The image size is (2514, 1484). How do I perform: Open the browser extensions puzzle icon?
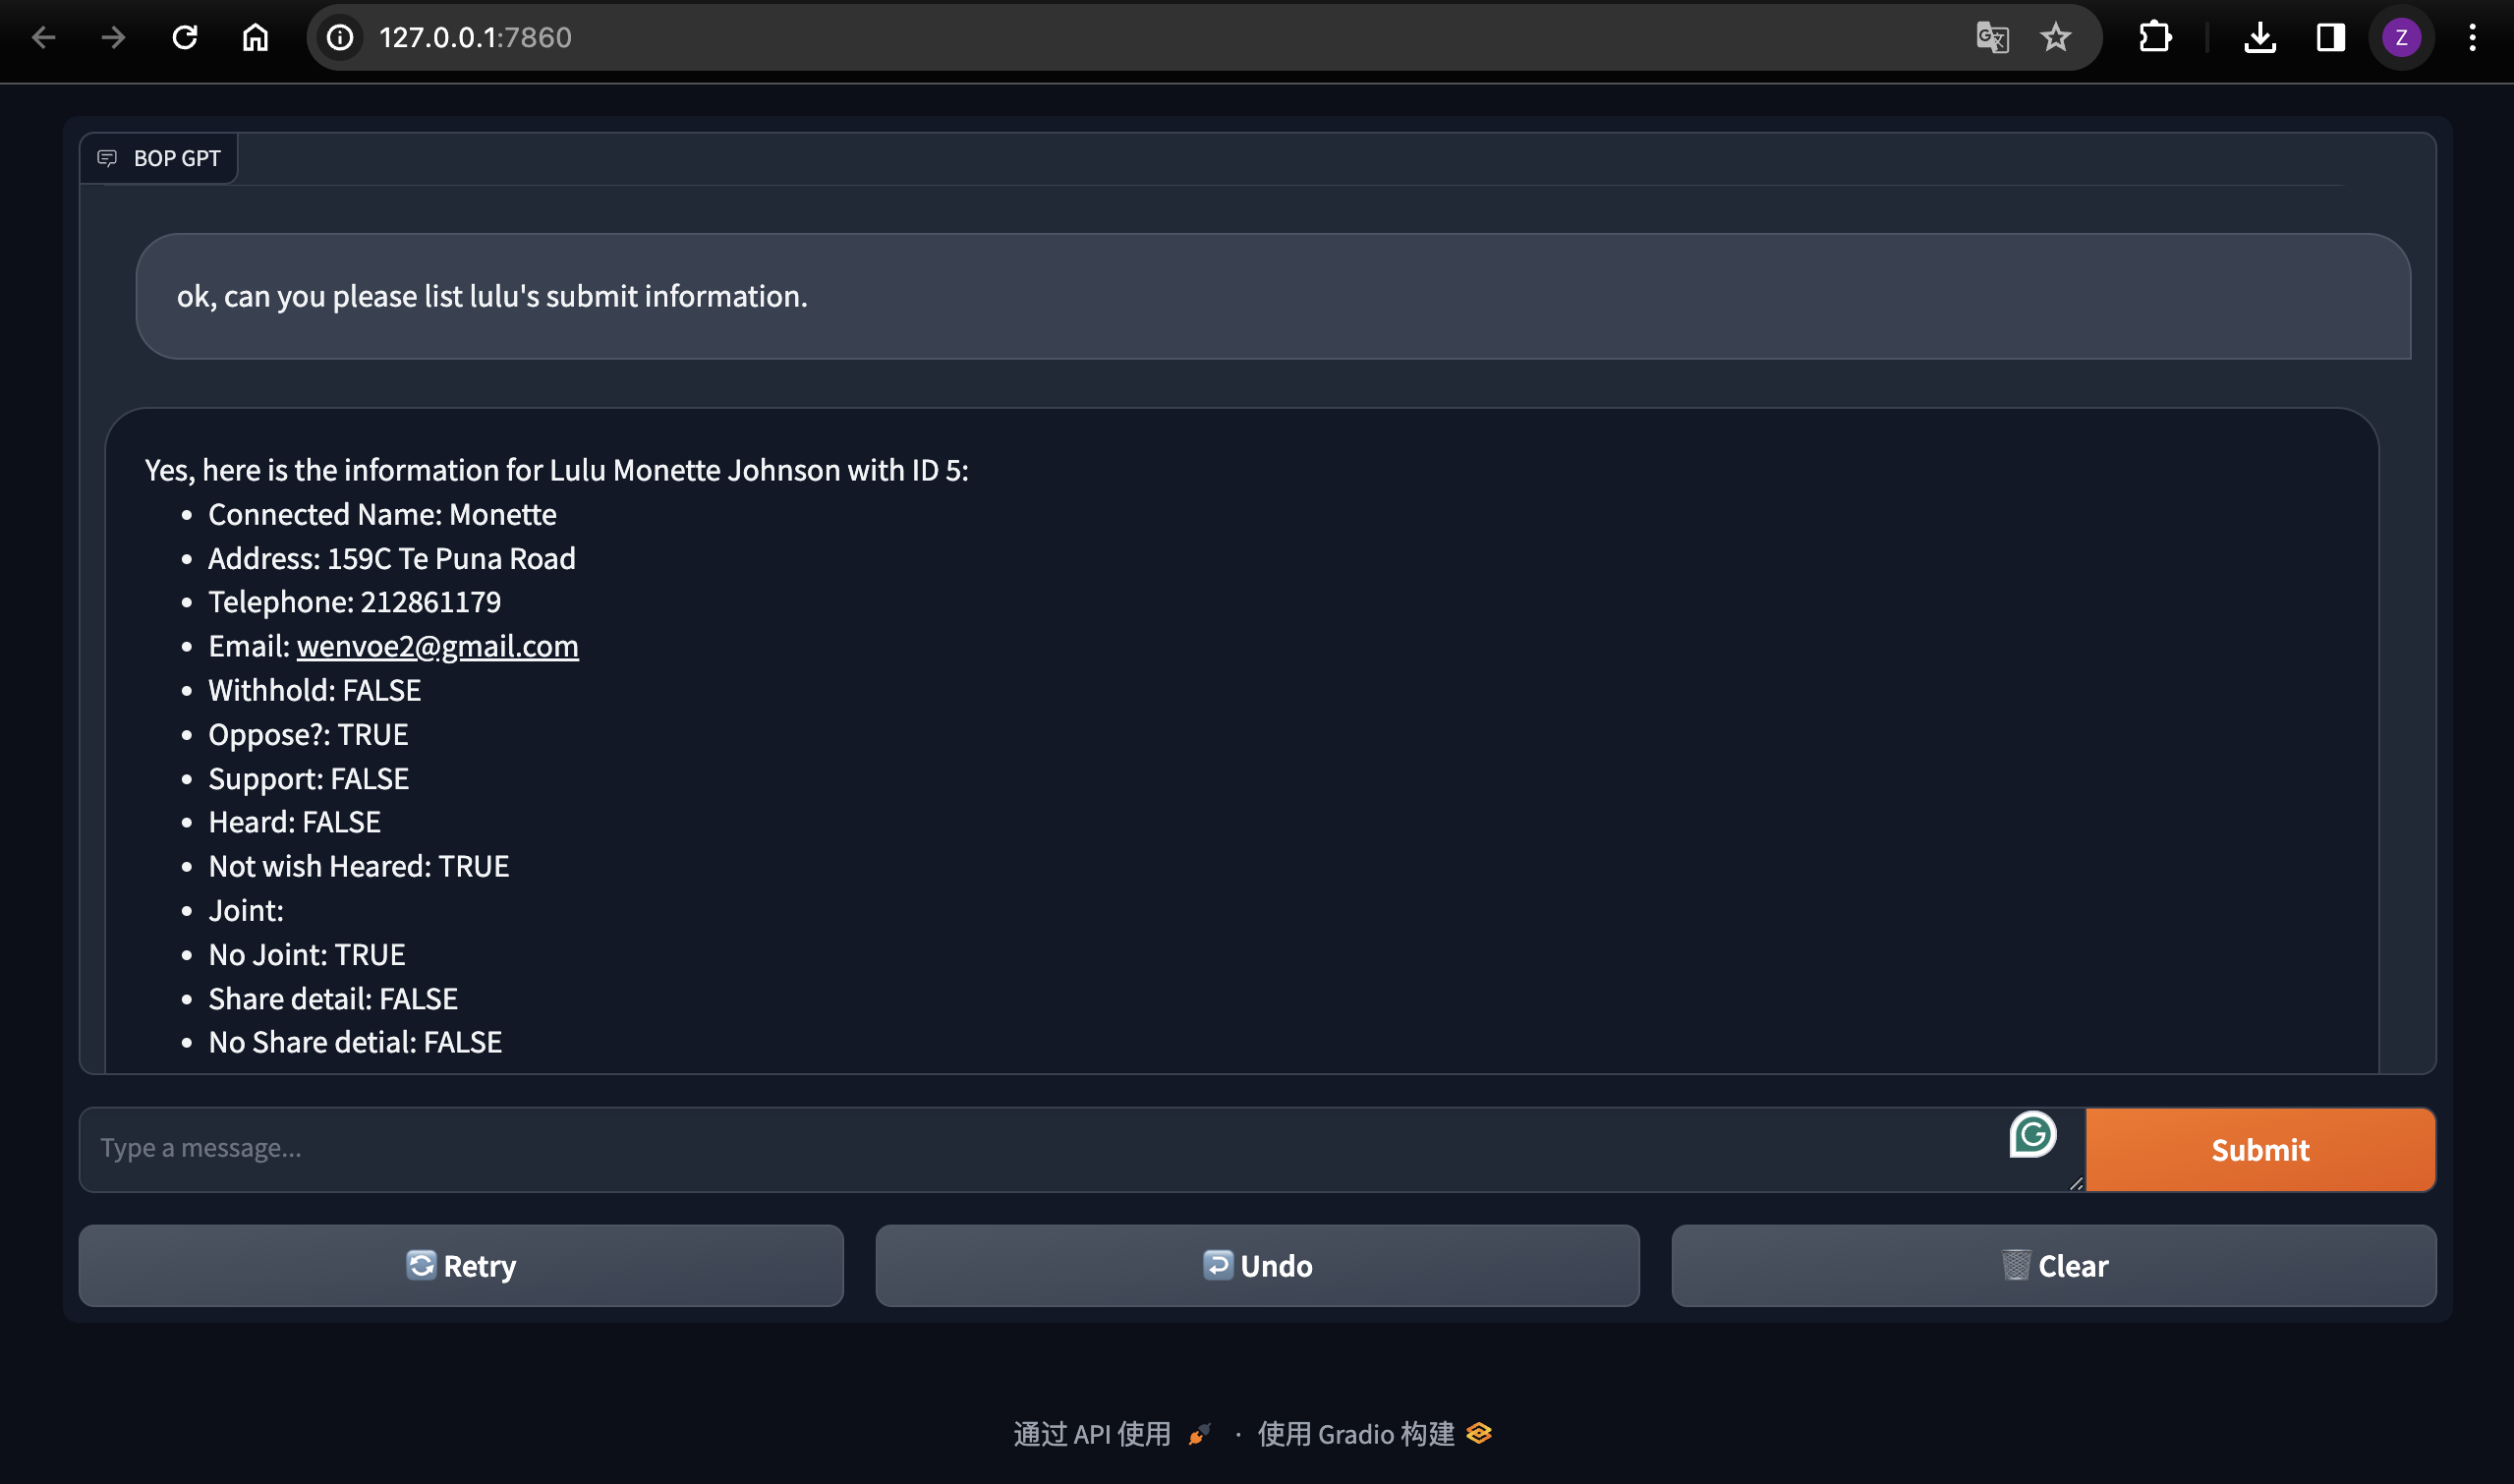point(2154,38)
